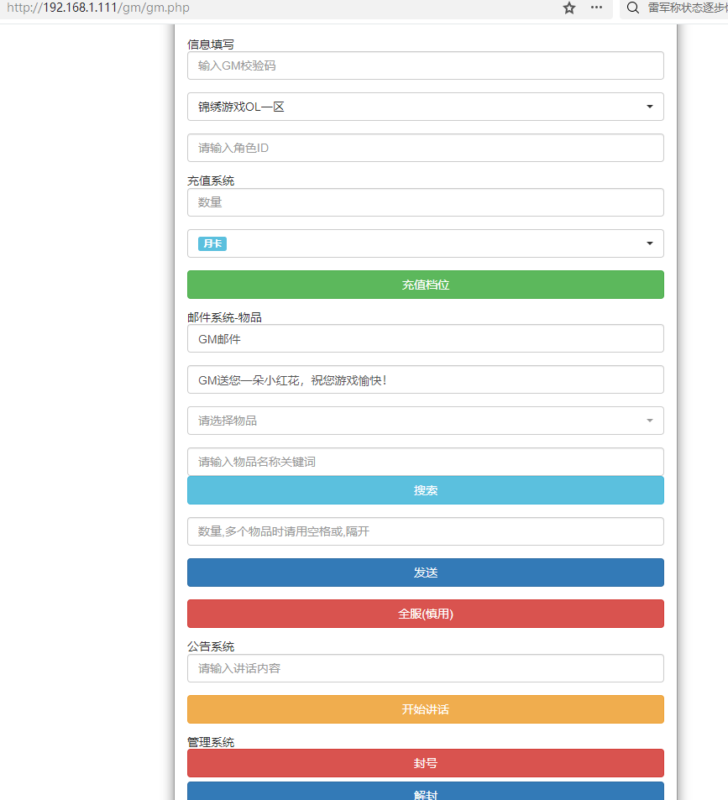The image size is (728, 800).
Task: Click the green 充值档位 recharge button
Action: (x=425, y=284)
